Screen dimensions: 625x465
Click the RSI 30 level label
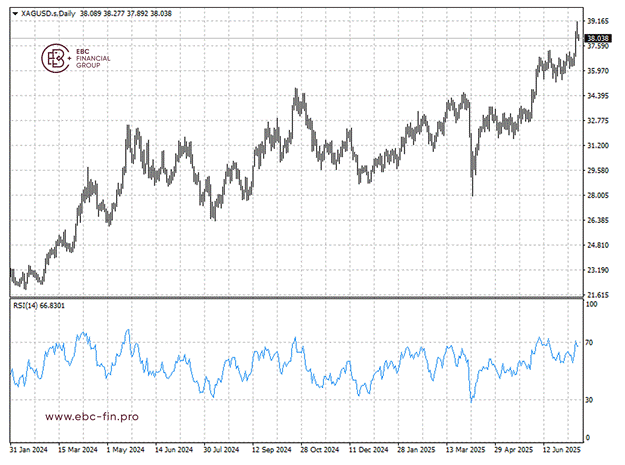(589, 400)
